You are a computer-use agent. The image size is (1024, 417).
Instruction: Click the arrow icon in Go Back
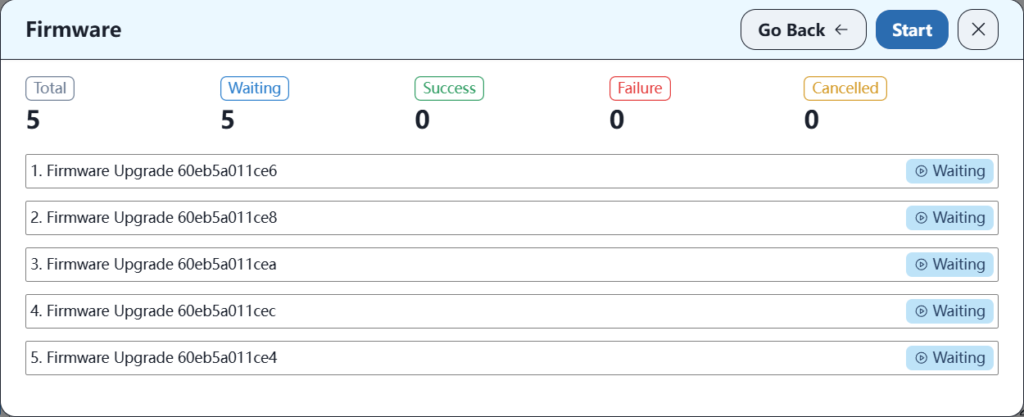[841, 30]
